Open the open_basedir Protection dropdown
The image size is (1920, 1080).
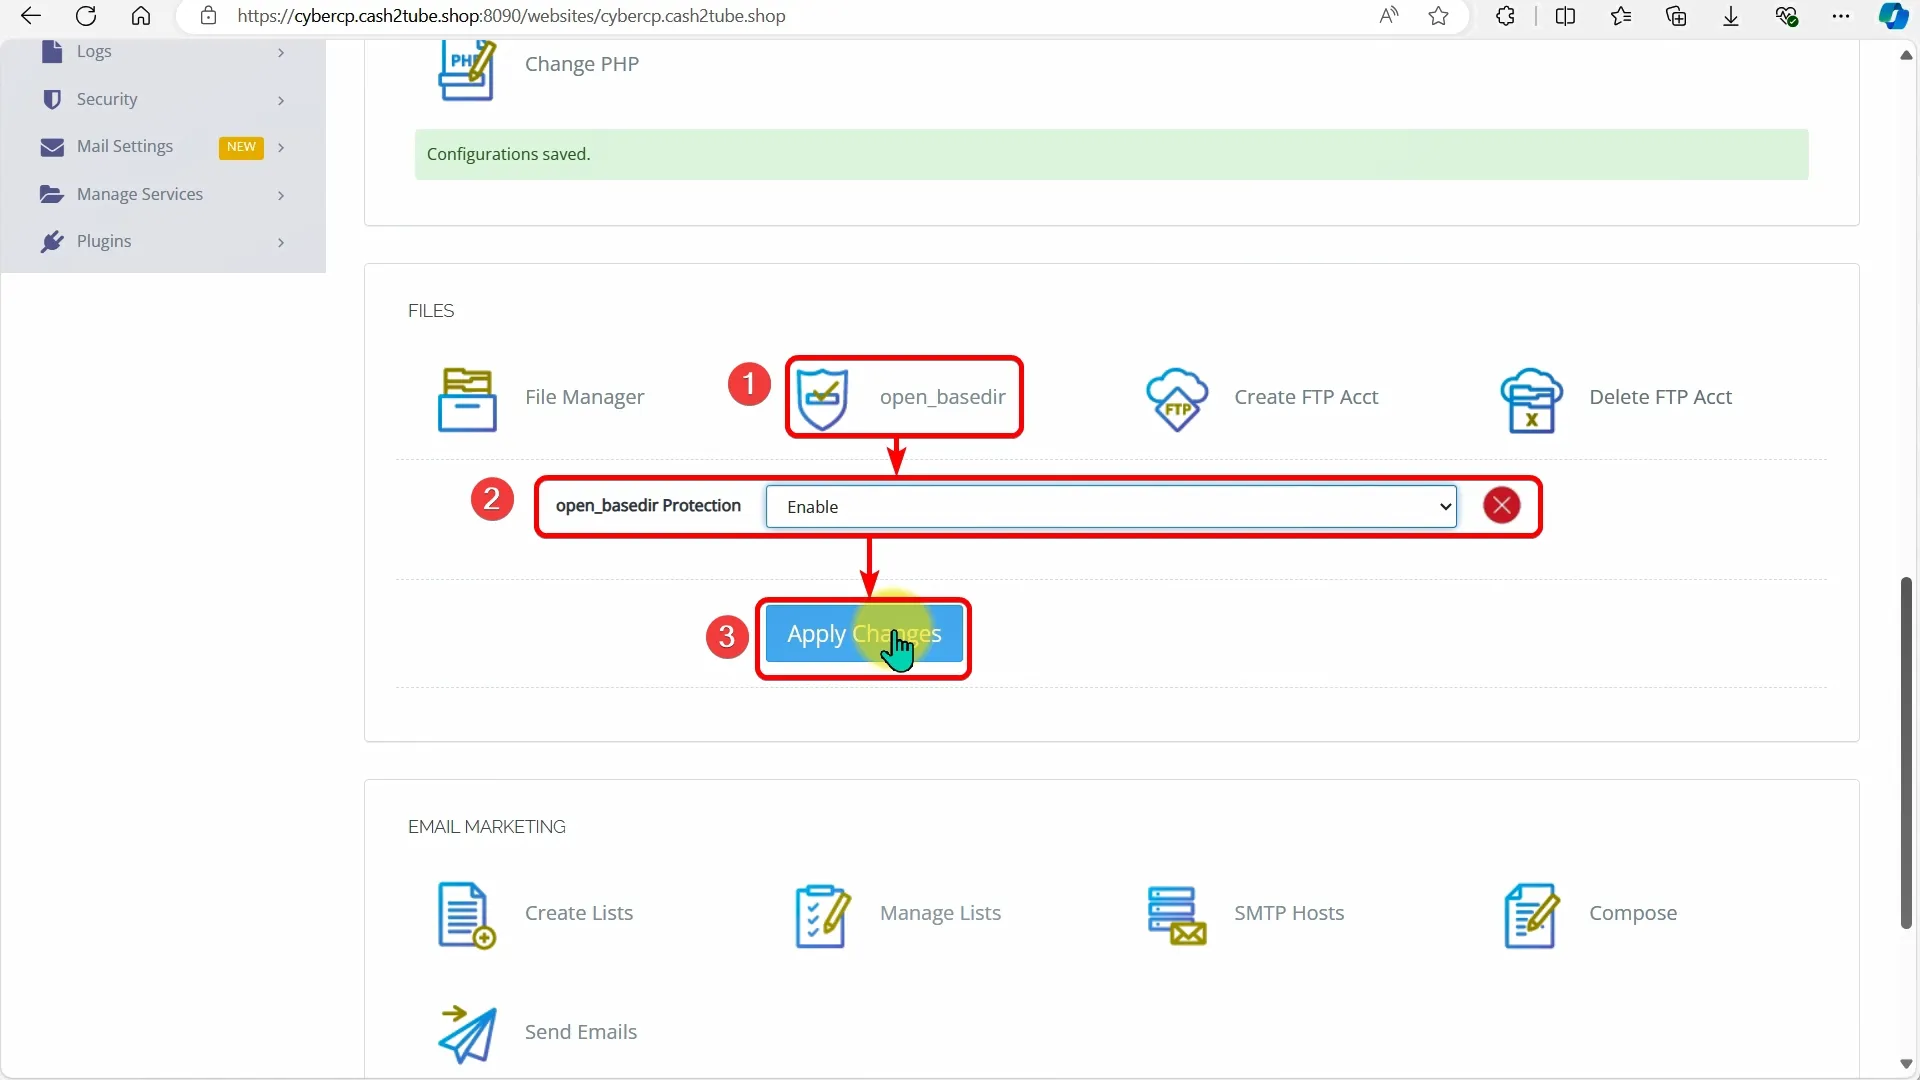1110,507
